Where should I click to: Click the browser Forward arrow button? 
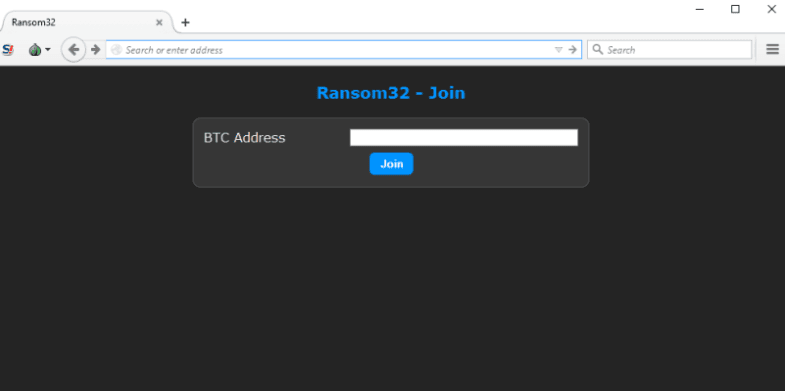[x=96, y=50]
